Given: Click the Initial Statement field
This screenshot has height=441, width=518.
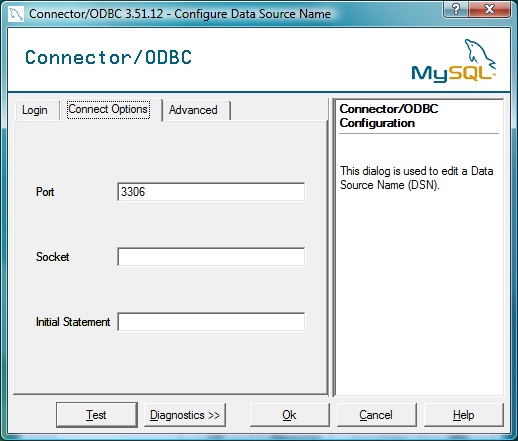Looking at the screenshot, I should (x=211, y=322).
